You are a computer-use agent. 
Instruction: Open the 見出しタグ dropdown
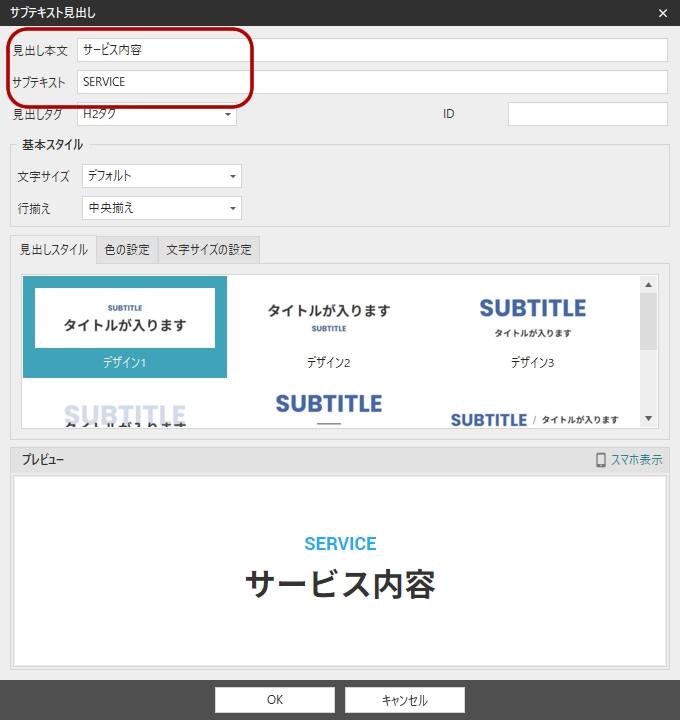pyautogui.click(x=156, y=115)
